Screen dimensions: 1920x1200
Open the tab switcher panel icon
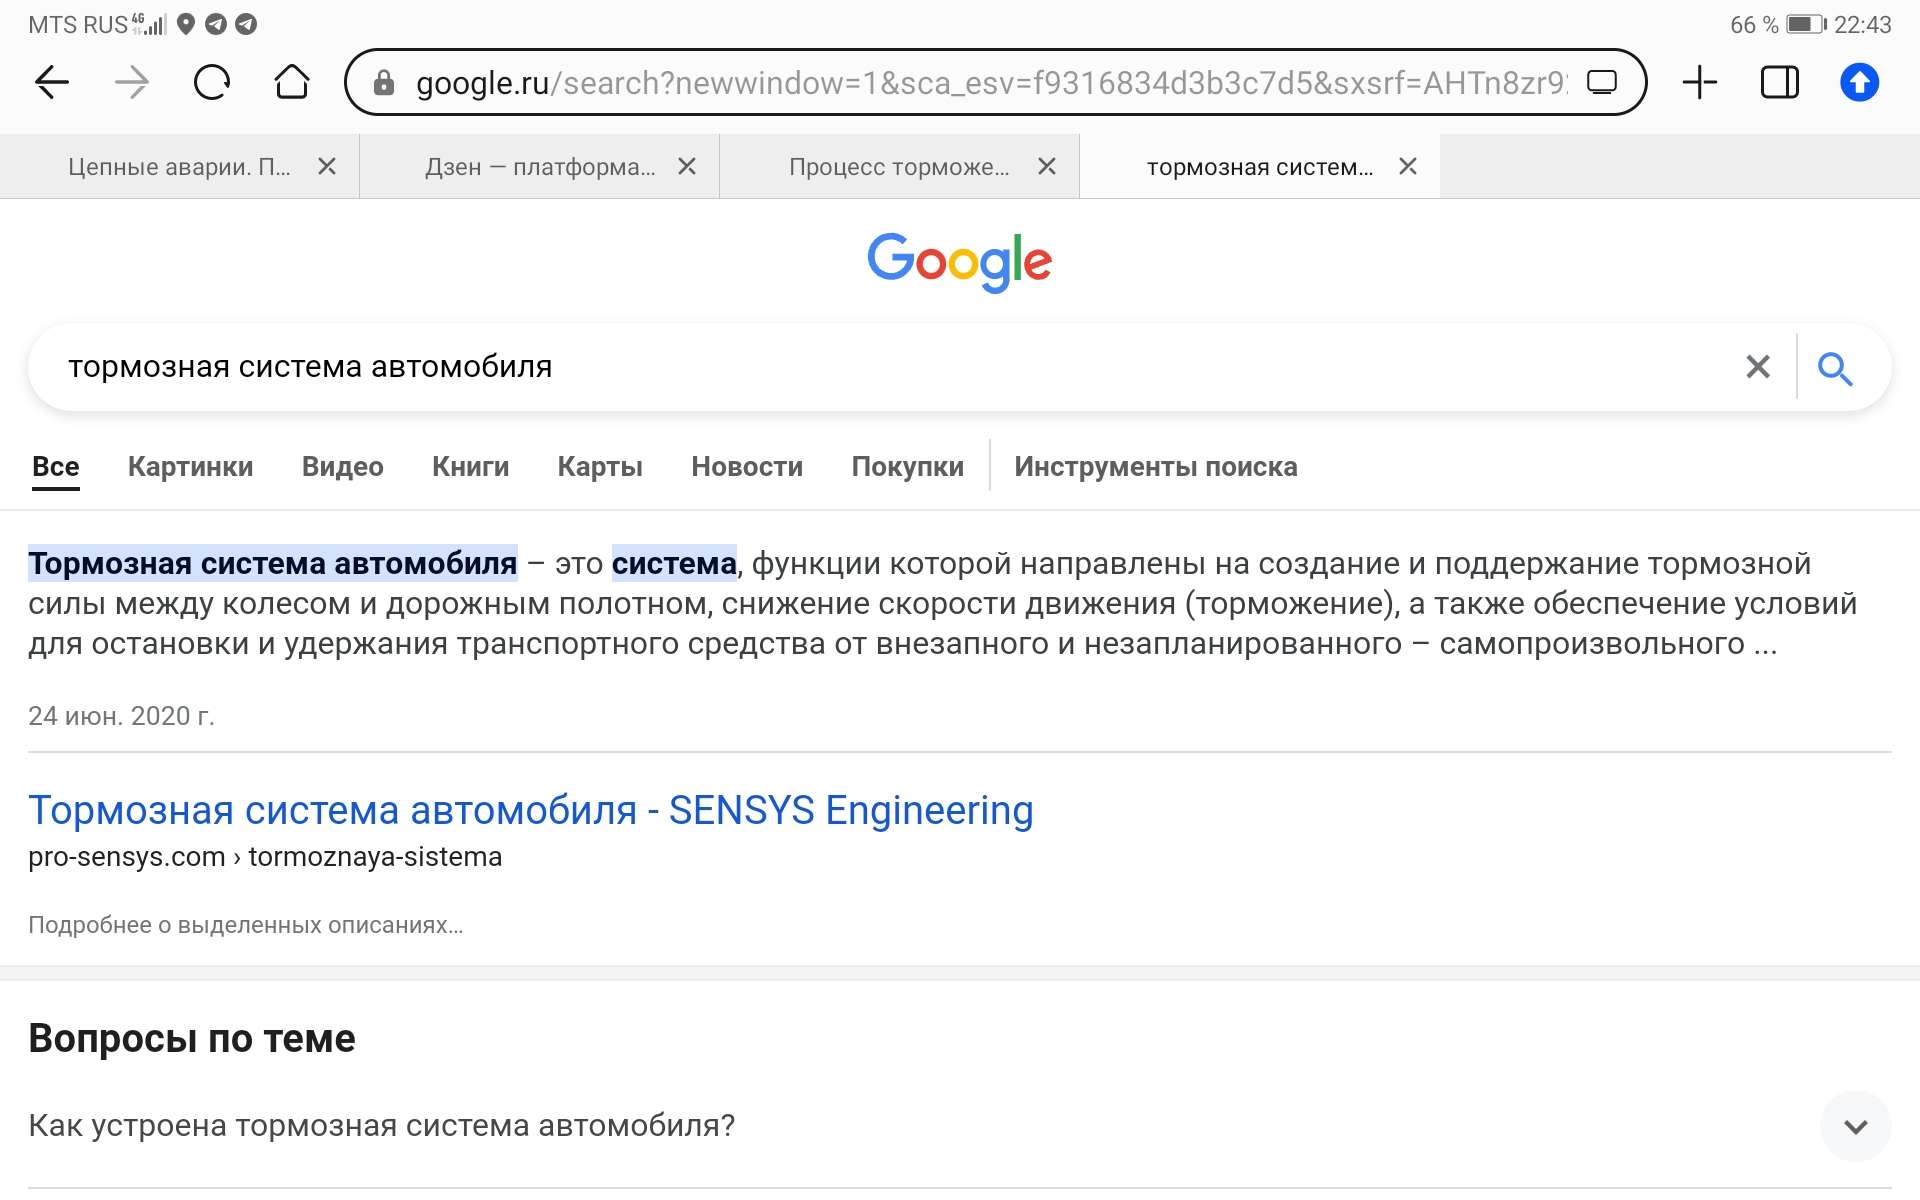[1779, 82]
